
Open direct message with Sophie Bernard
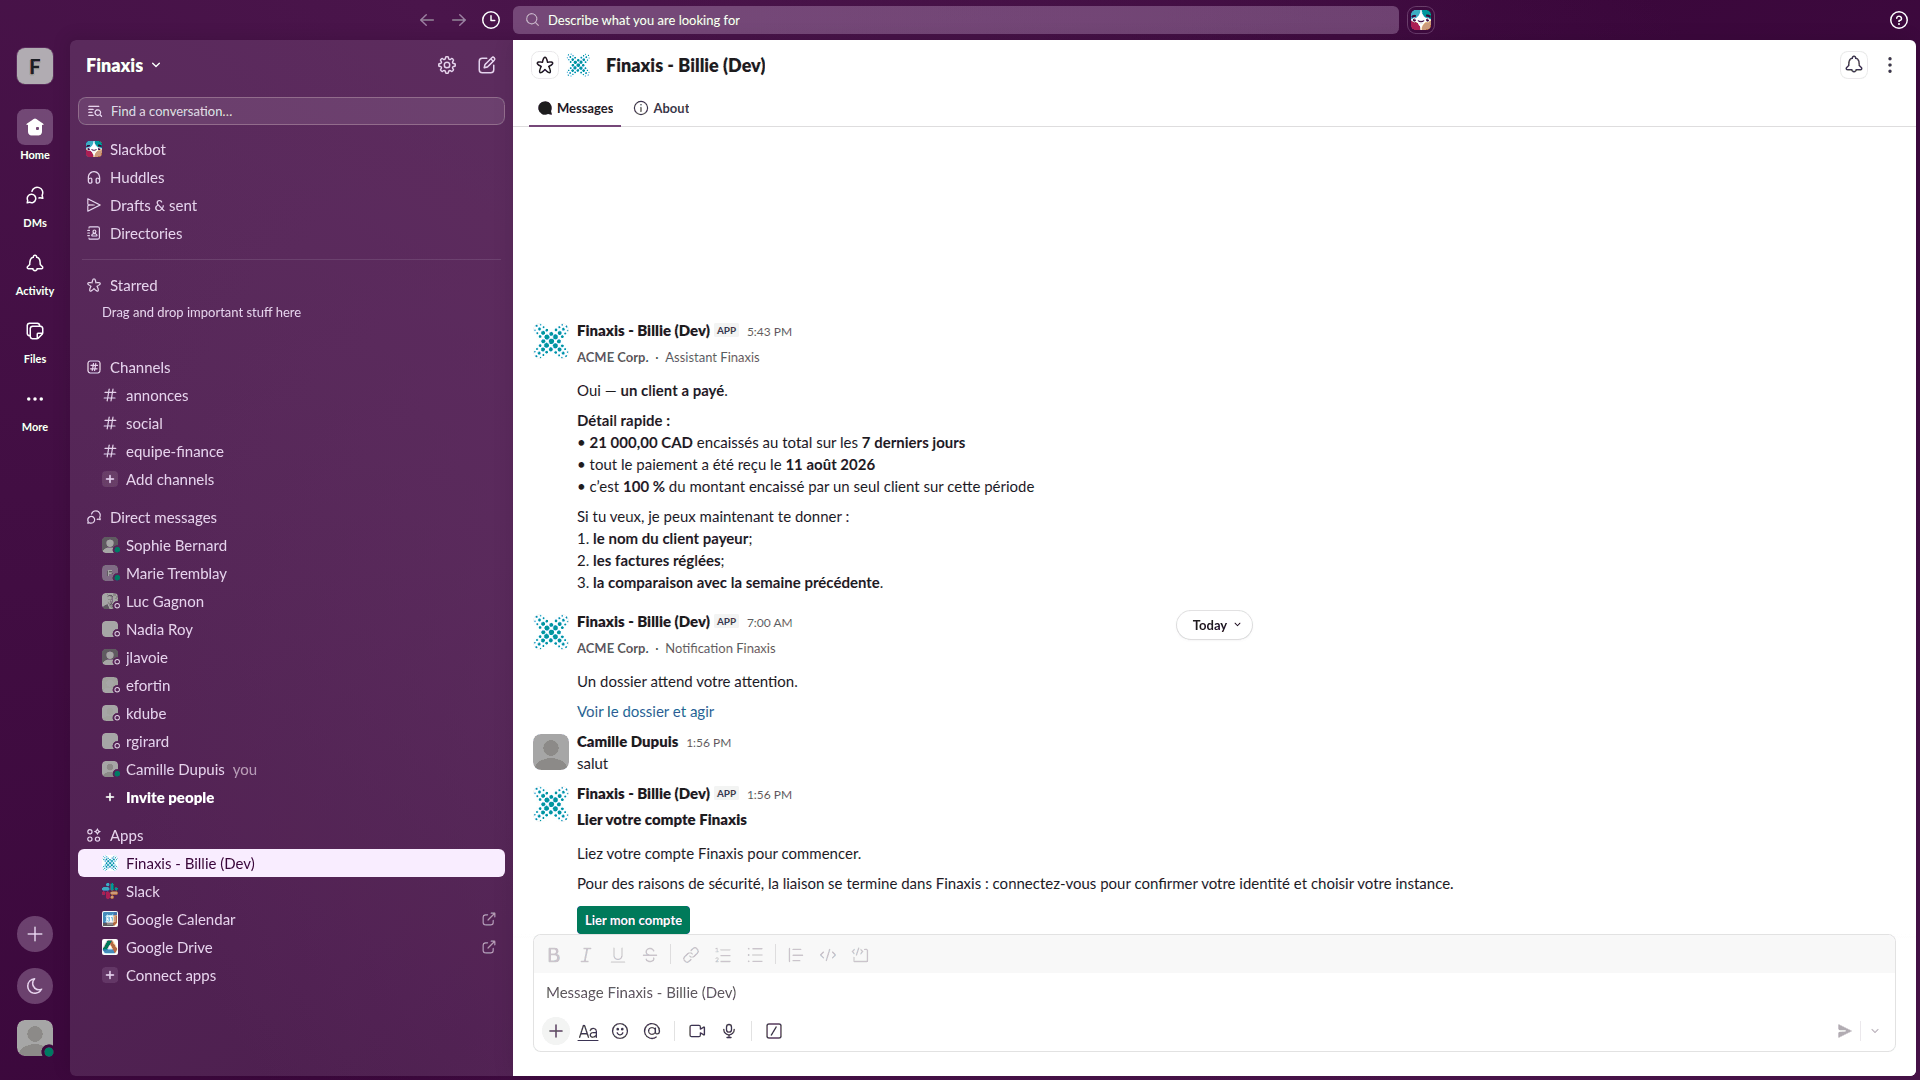[291, 545]
